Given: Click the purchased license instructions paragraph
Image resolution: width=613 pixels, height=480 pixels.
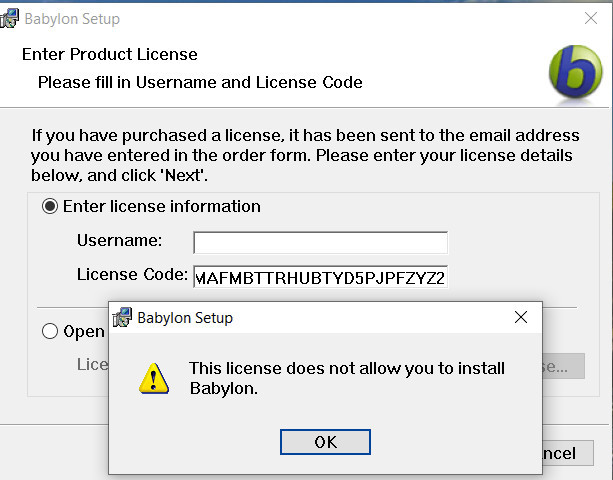Looking at the screenshot, I should coord(302,155).
